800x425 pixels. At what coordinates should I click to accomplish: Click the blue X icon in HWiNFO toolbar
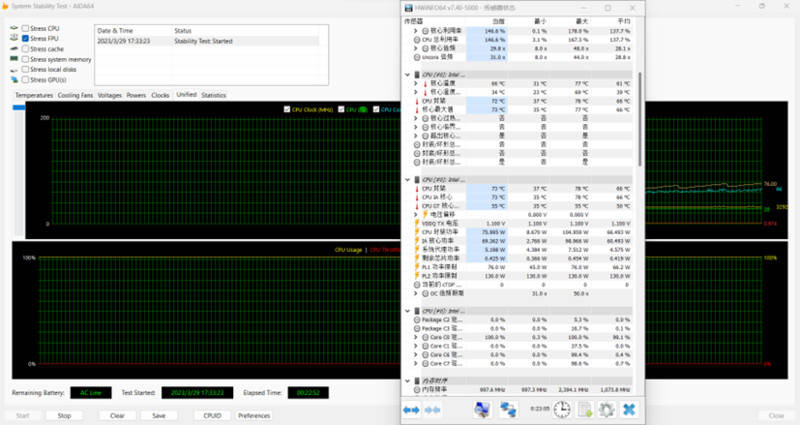[x=629, y=409]
